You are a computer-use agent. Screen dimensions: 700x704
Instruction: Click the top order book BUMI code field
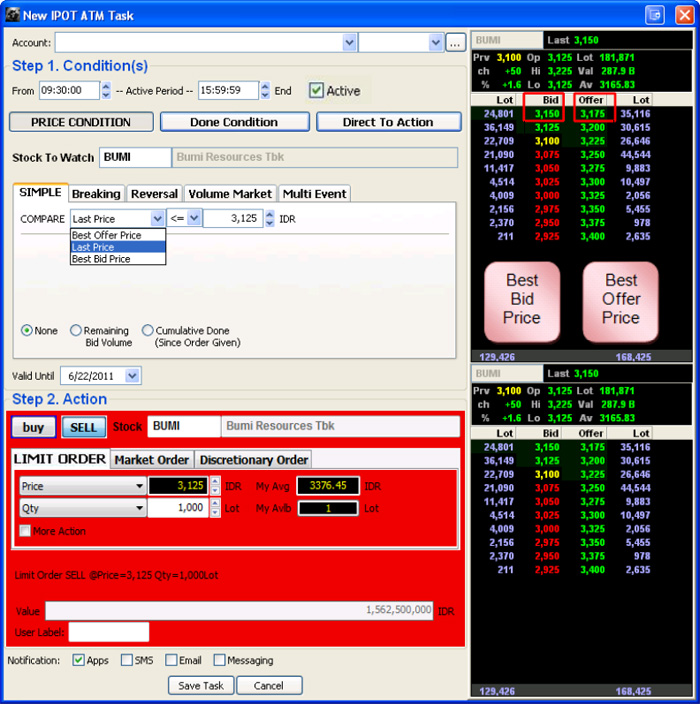point(507,40)
